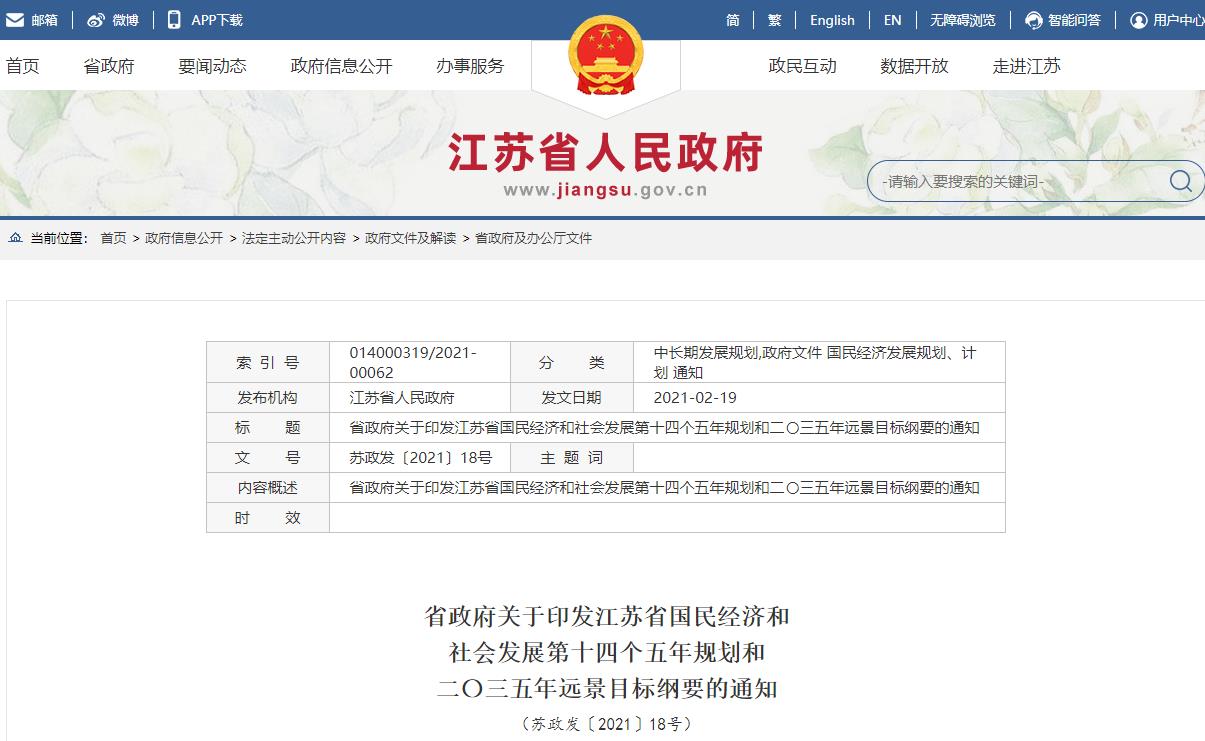Open the 走进江苏 menu

[1026, 66]
